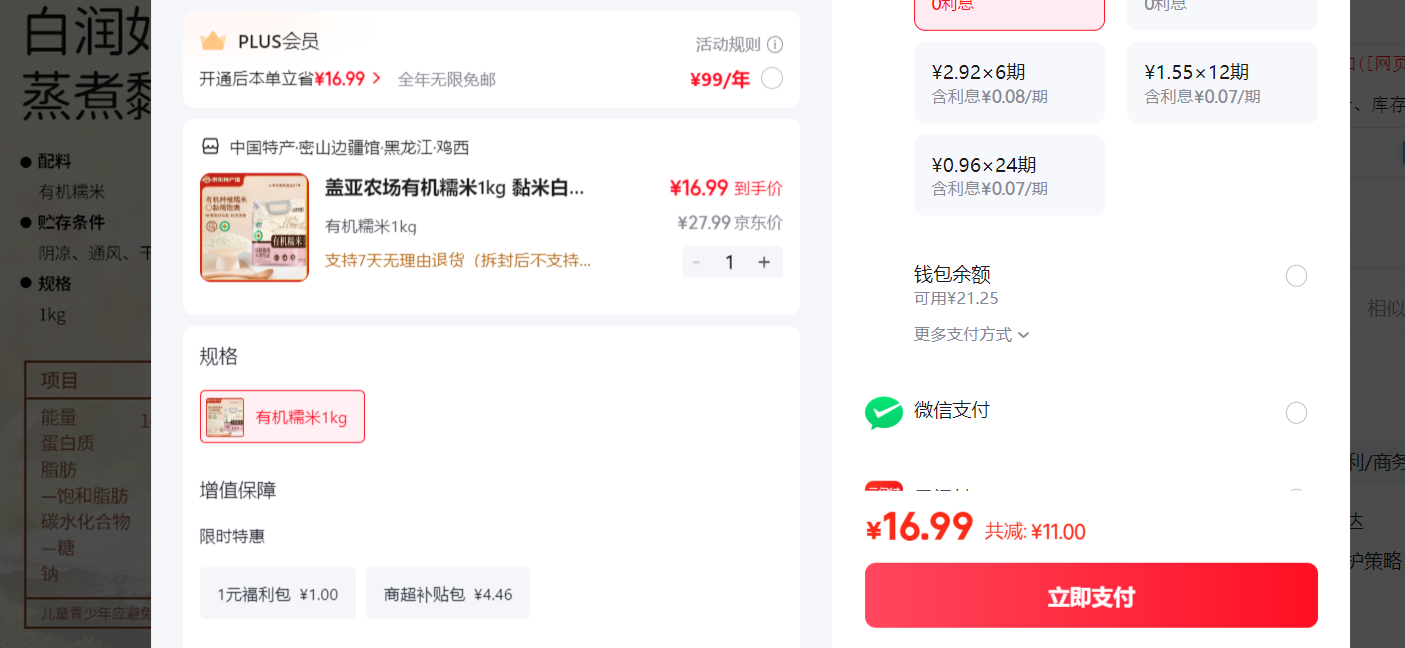
Task: Select 微信支付 payment radio button
Action: pos(1296,413)
